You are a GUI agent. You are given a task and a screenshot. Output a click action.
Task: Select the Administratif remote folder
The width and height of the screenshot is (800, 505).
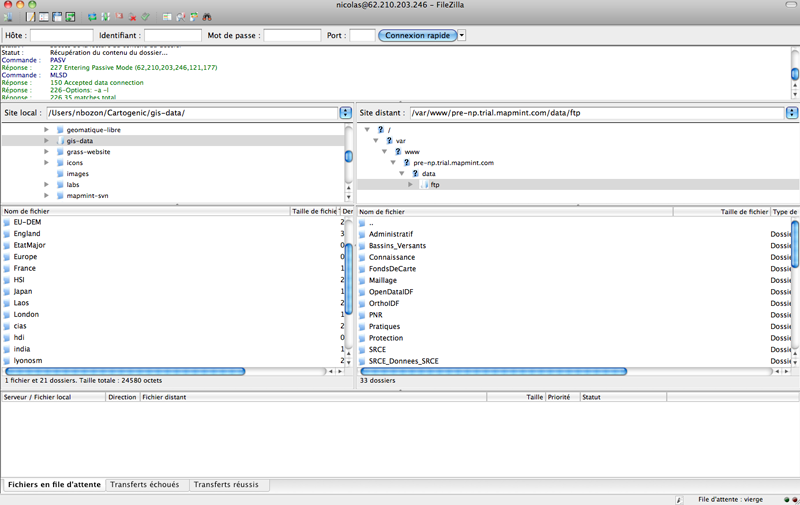coord(391,234)
